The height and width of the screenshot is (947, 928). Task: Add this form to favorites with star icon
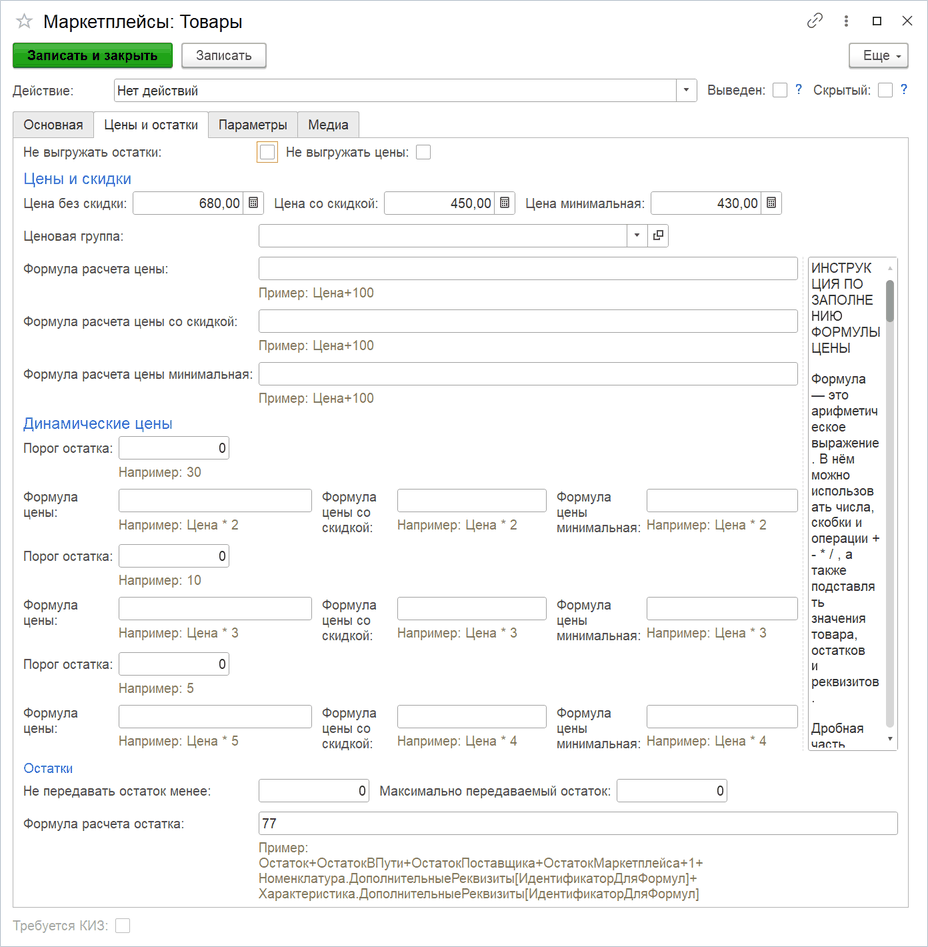tap(24, 22)
